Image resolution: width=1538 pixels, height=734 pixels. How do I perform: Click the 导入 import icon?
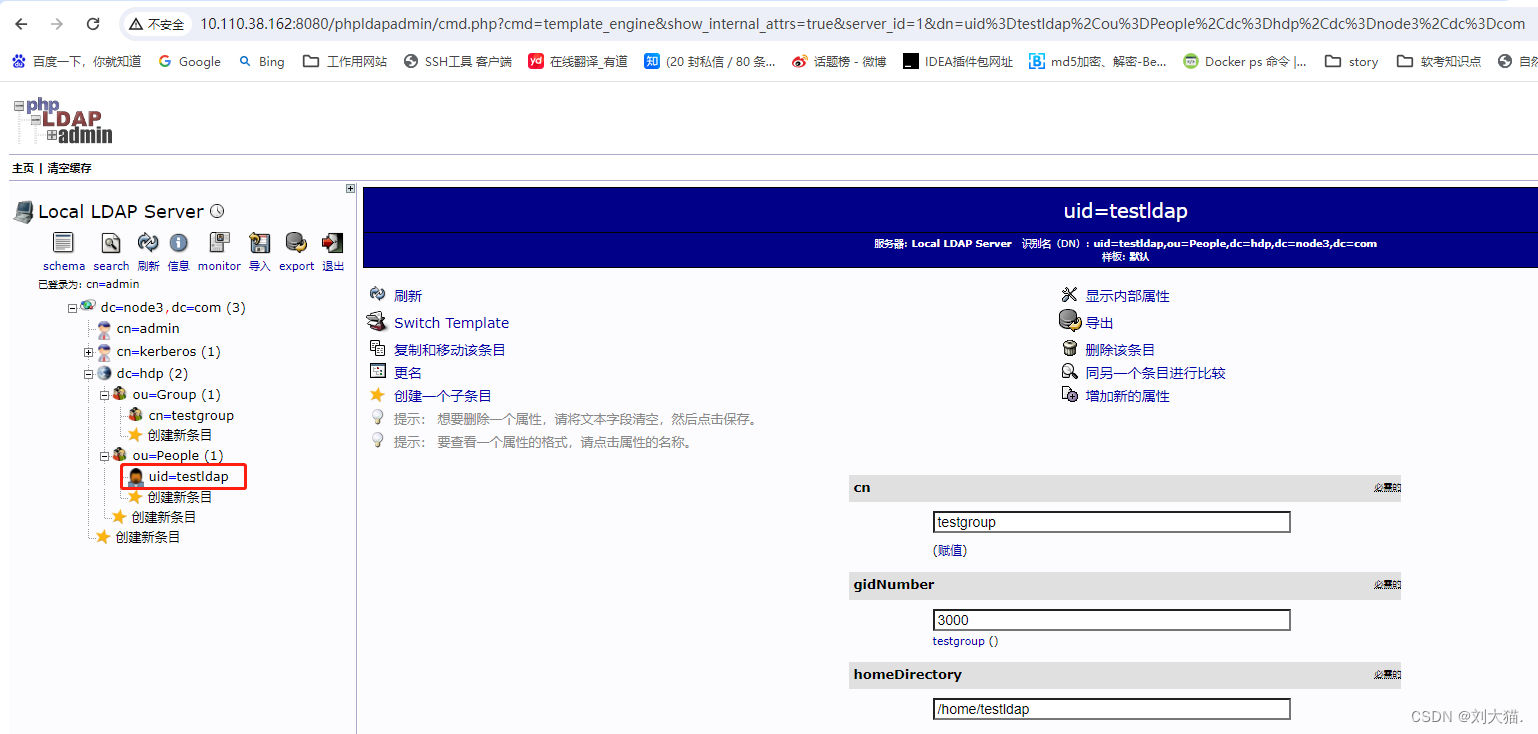260,243
